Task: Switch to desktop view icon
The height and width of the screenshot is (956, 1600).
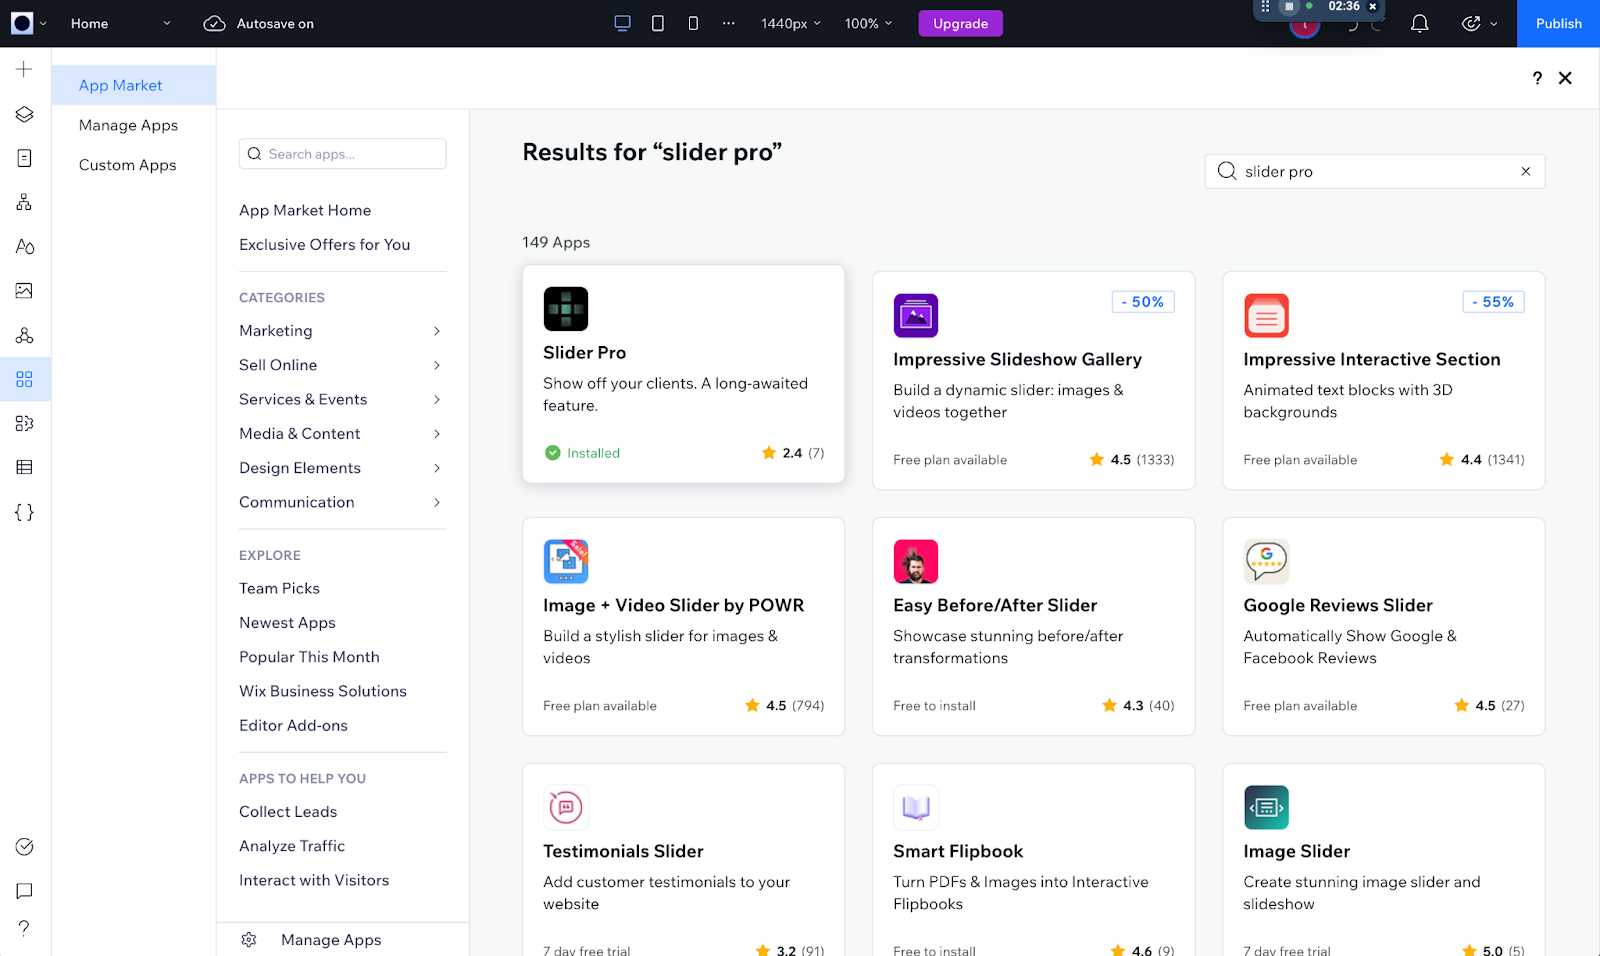Action: pos(622,23)
